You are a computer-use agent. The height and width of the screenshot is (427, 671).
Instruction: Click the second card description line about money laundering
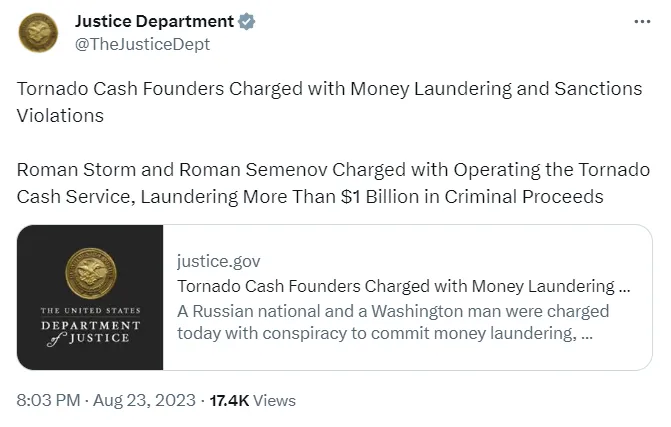(385, 333)
